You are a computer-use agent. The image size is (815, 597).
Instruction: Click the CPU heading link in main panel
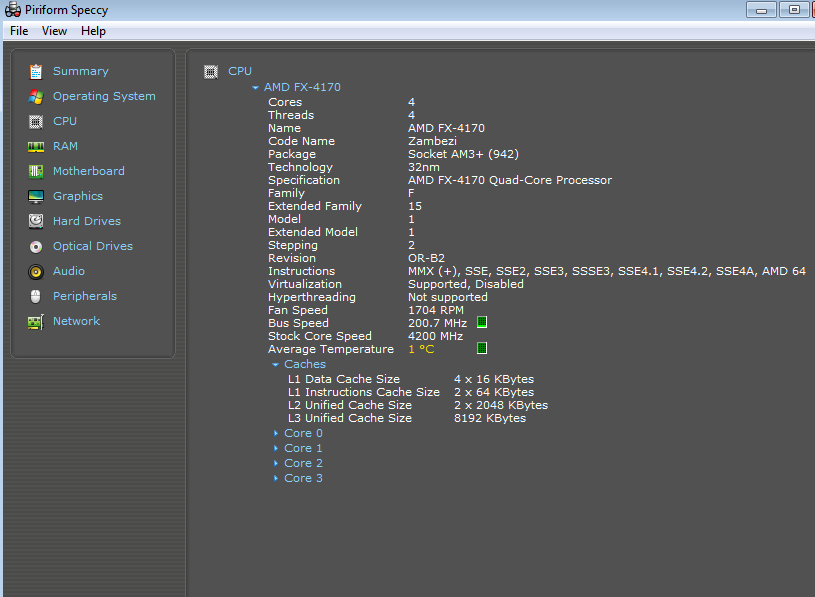[240, 71]
